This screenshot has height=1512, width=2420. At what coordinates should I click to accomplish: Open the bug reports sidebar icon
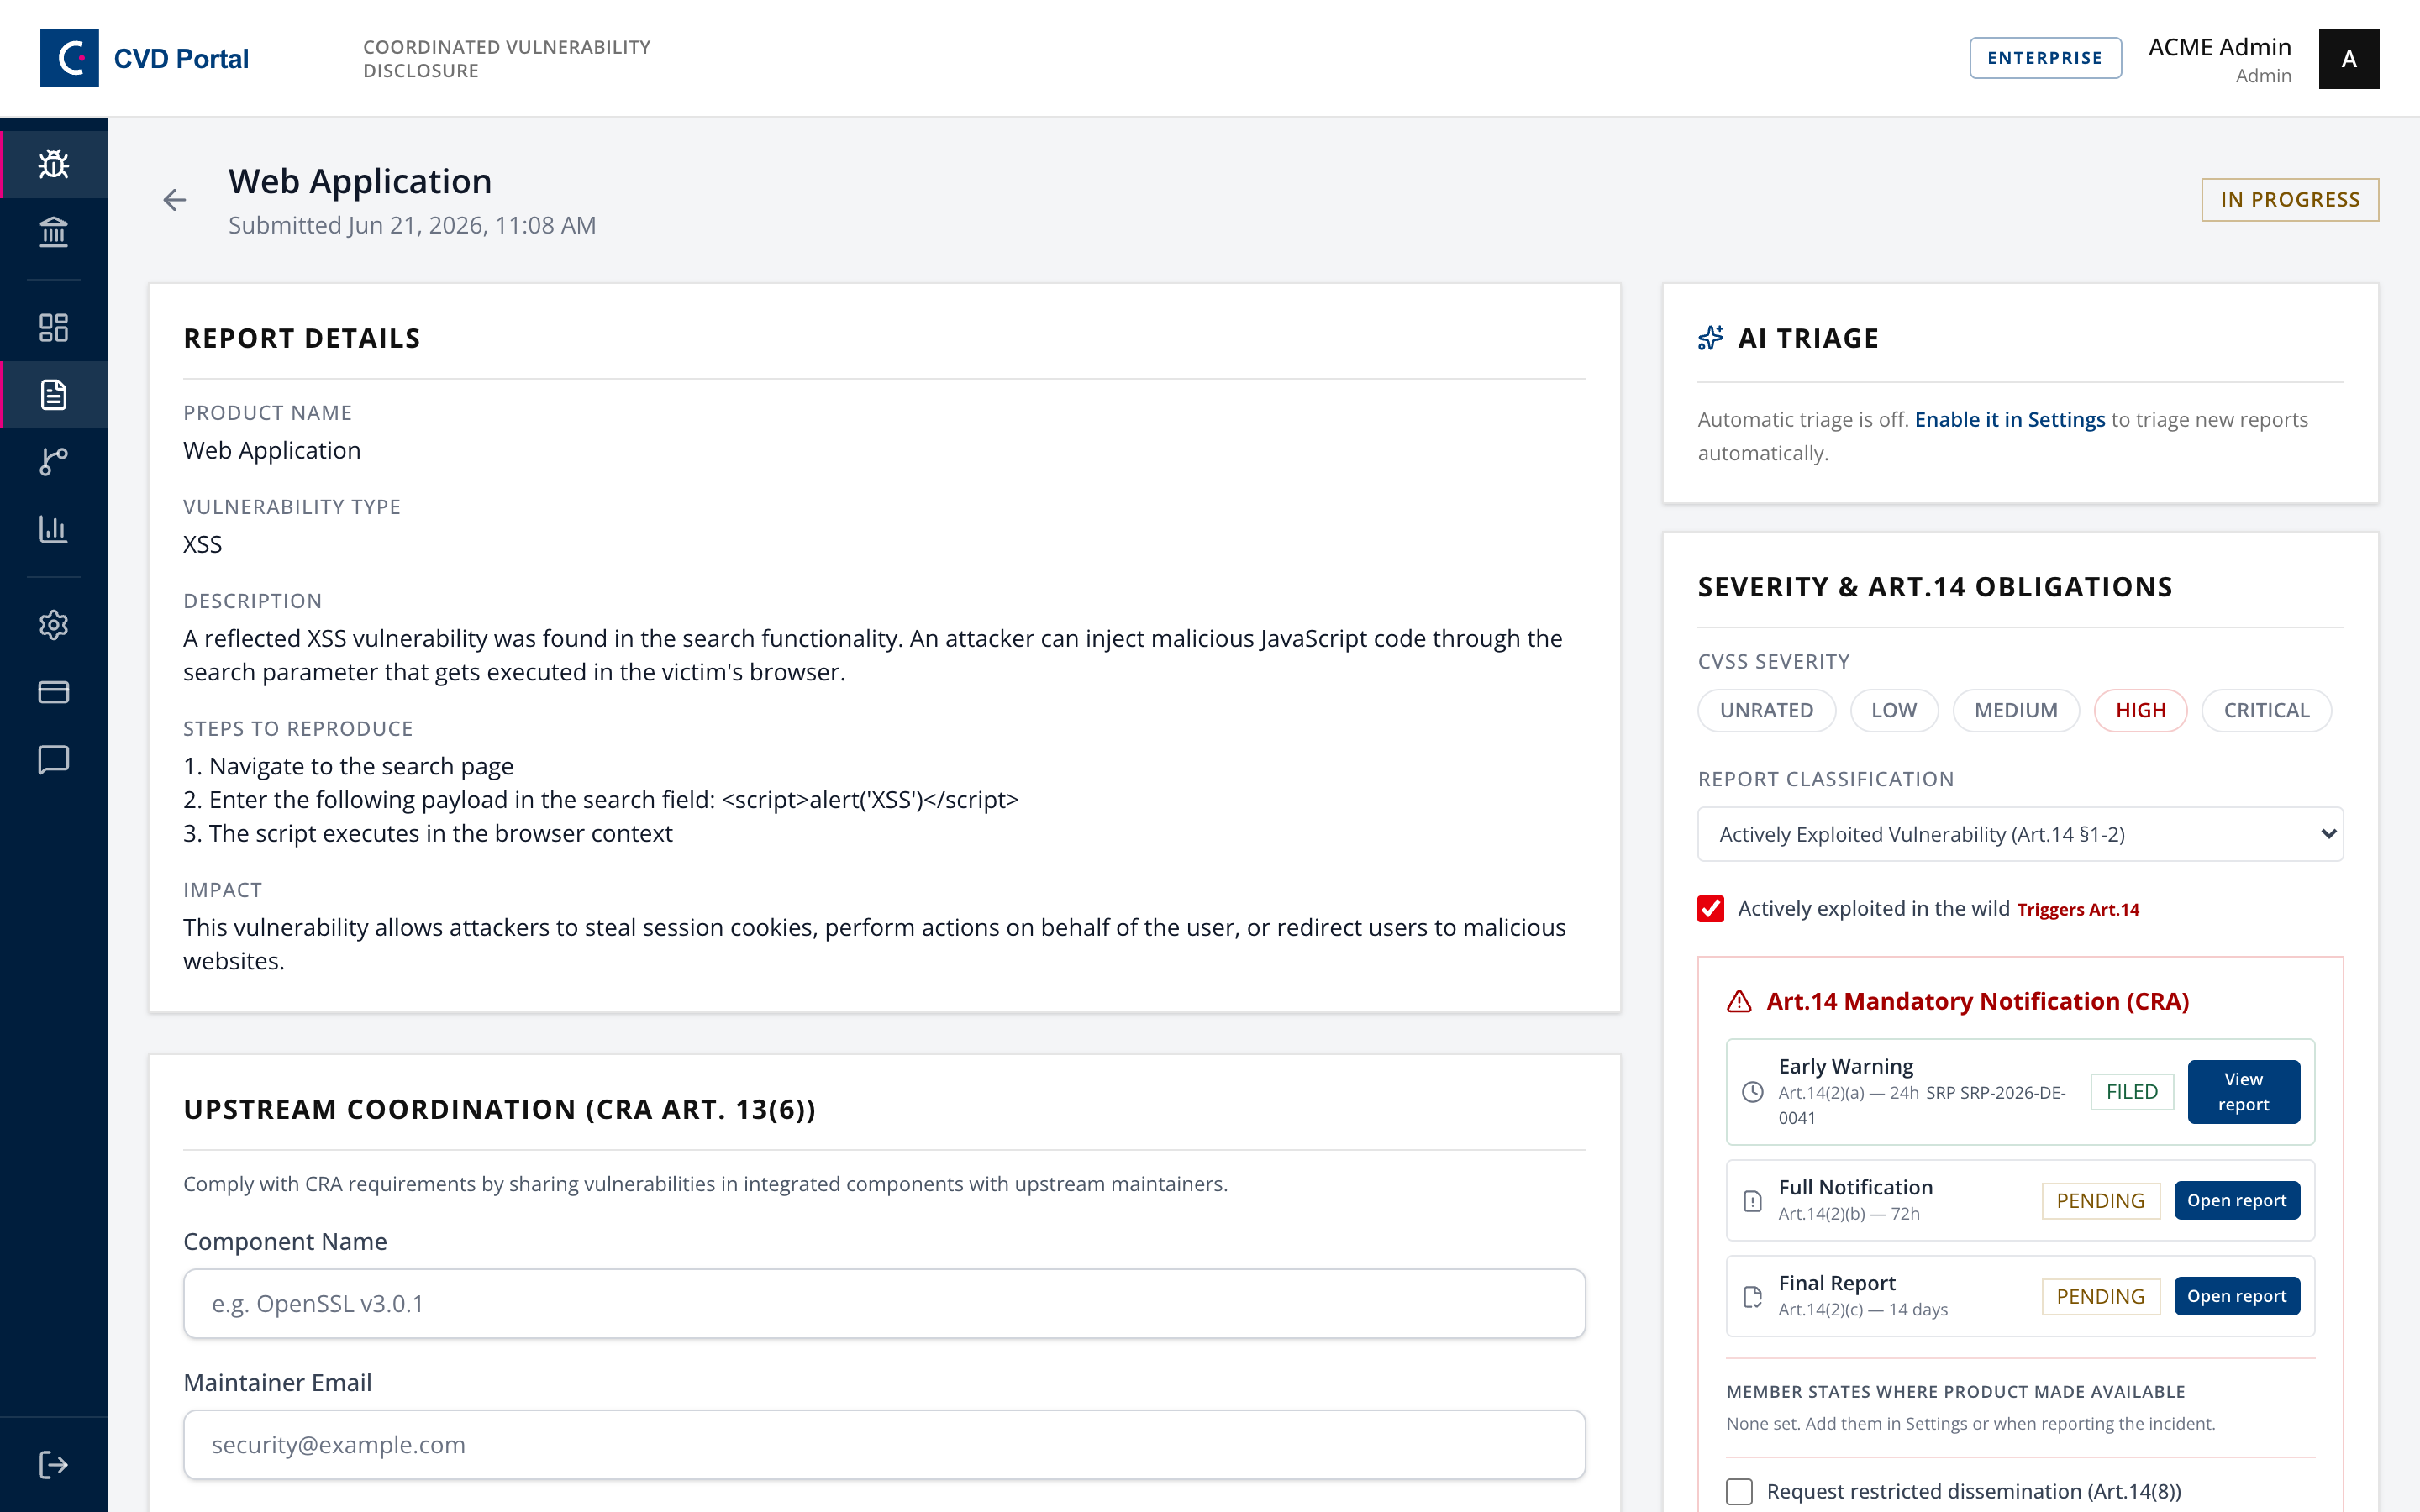pyautogui.click(x=54, y=164)
